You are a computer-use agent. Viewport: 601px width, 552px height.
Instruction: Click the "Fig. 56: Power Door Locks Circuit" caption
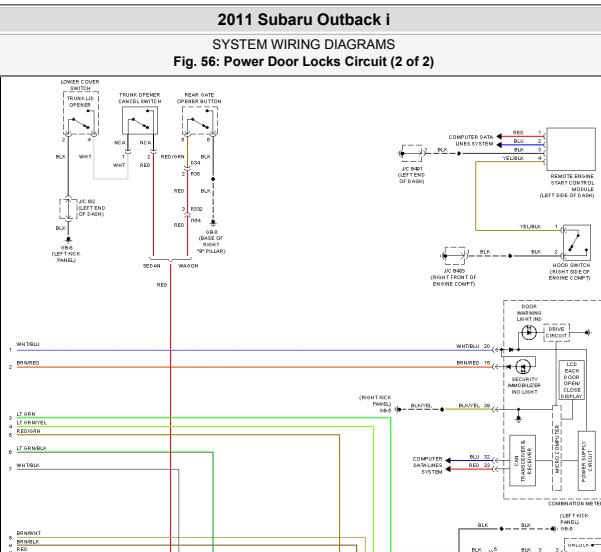coord(303,62)
